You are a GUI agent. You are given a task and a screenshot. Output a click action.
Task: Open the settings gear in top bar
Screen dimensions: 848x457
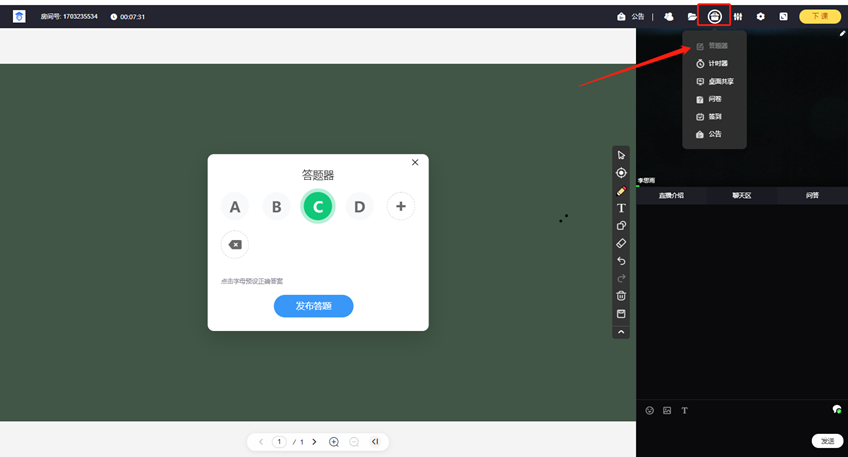[761, 17]
